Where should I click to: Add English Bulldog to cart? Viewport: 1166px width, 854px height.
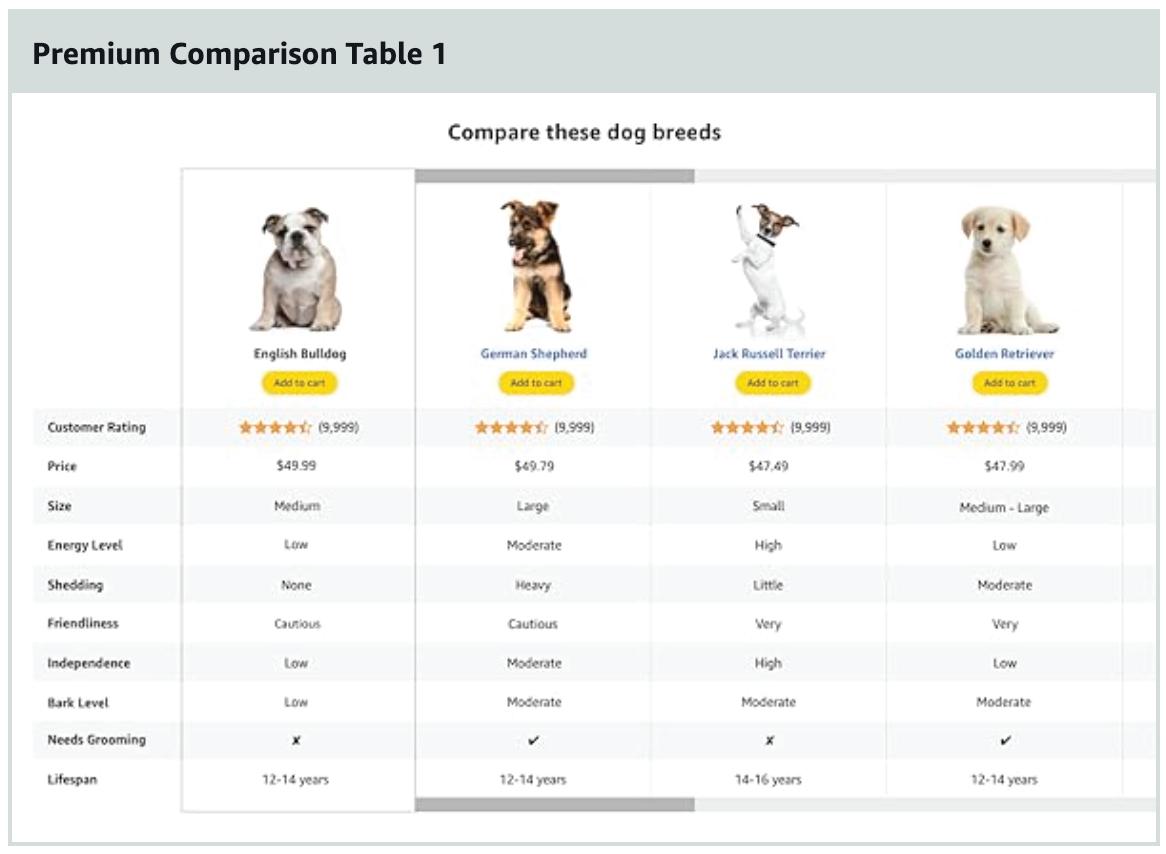[299, 383]
